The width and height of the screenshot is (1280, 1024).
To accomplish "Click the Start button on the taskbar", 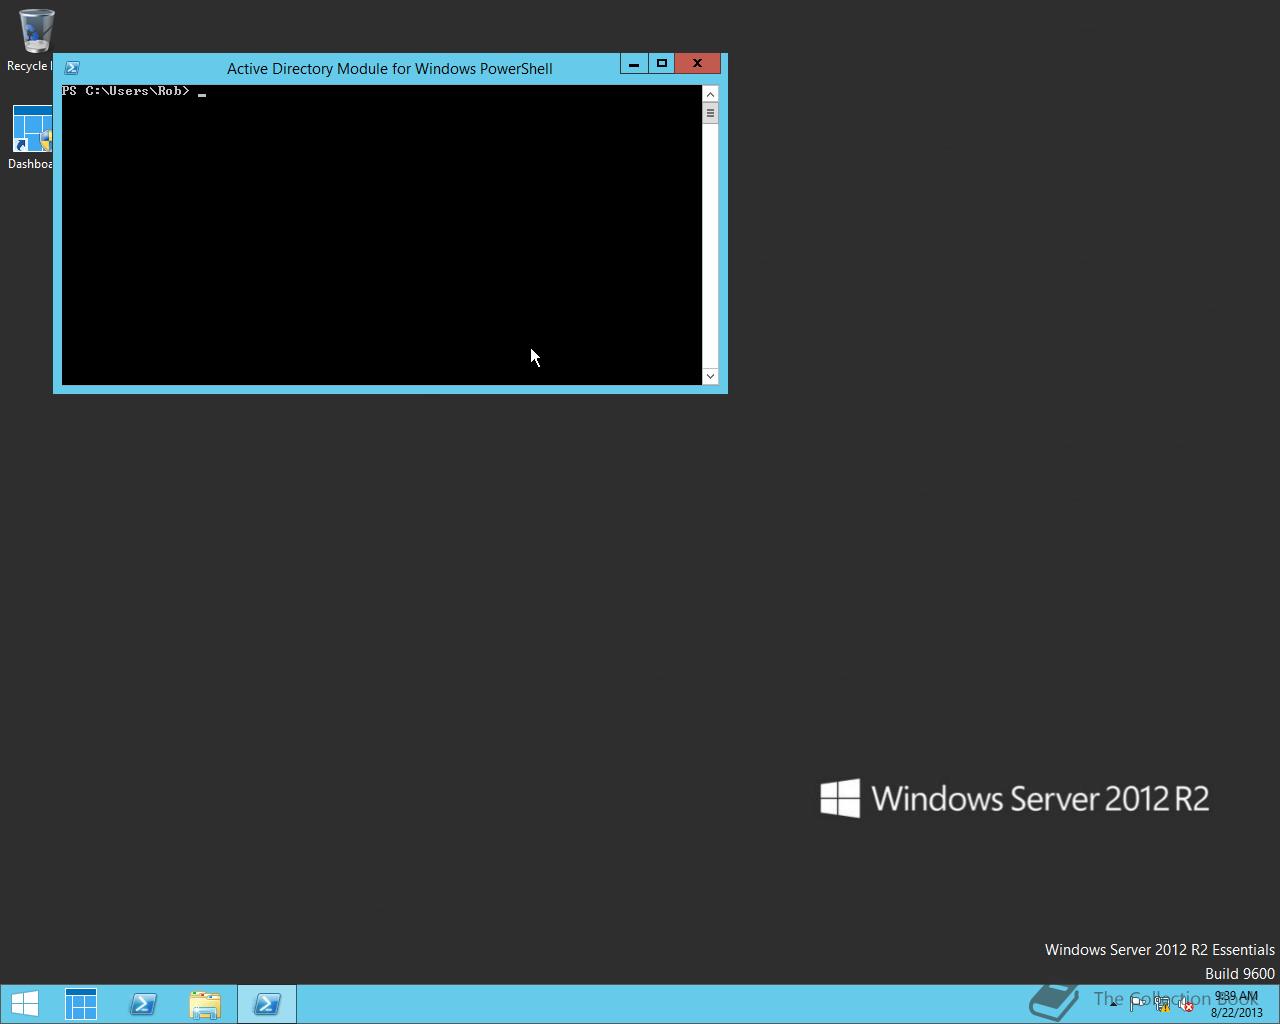I will [25, 1004].
